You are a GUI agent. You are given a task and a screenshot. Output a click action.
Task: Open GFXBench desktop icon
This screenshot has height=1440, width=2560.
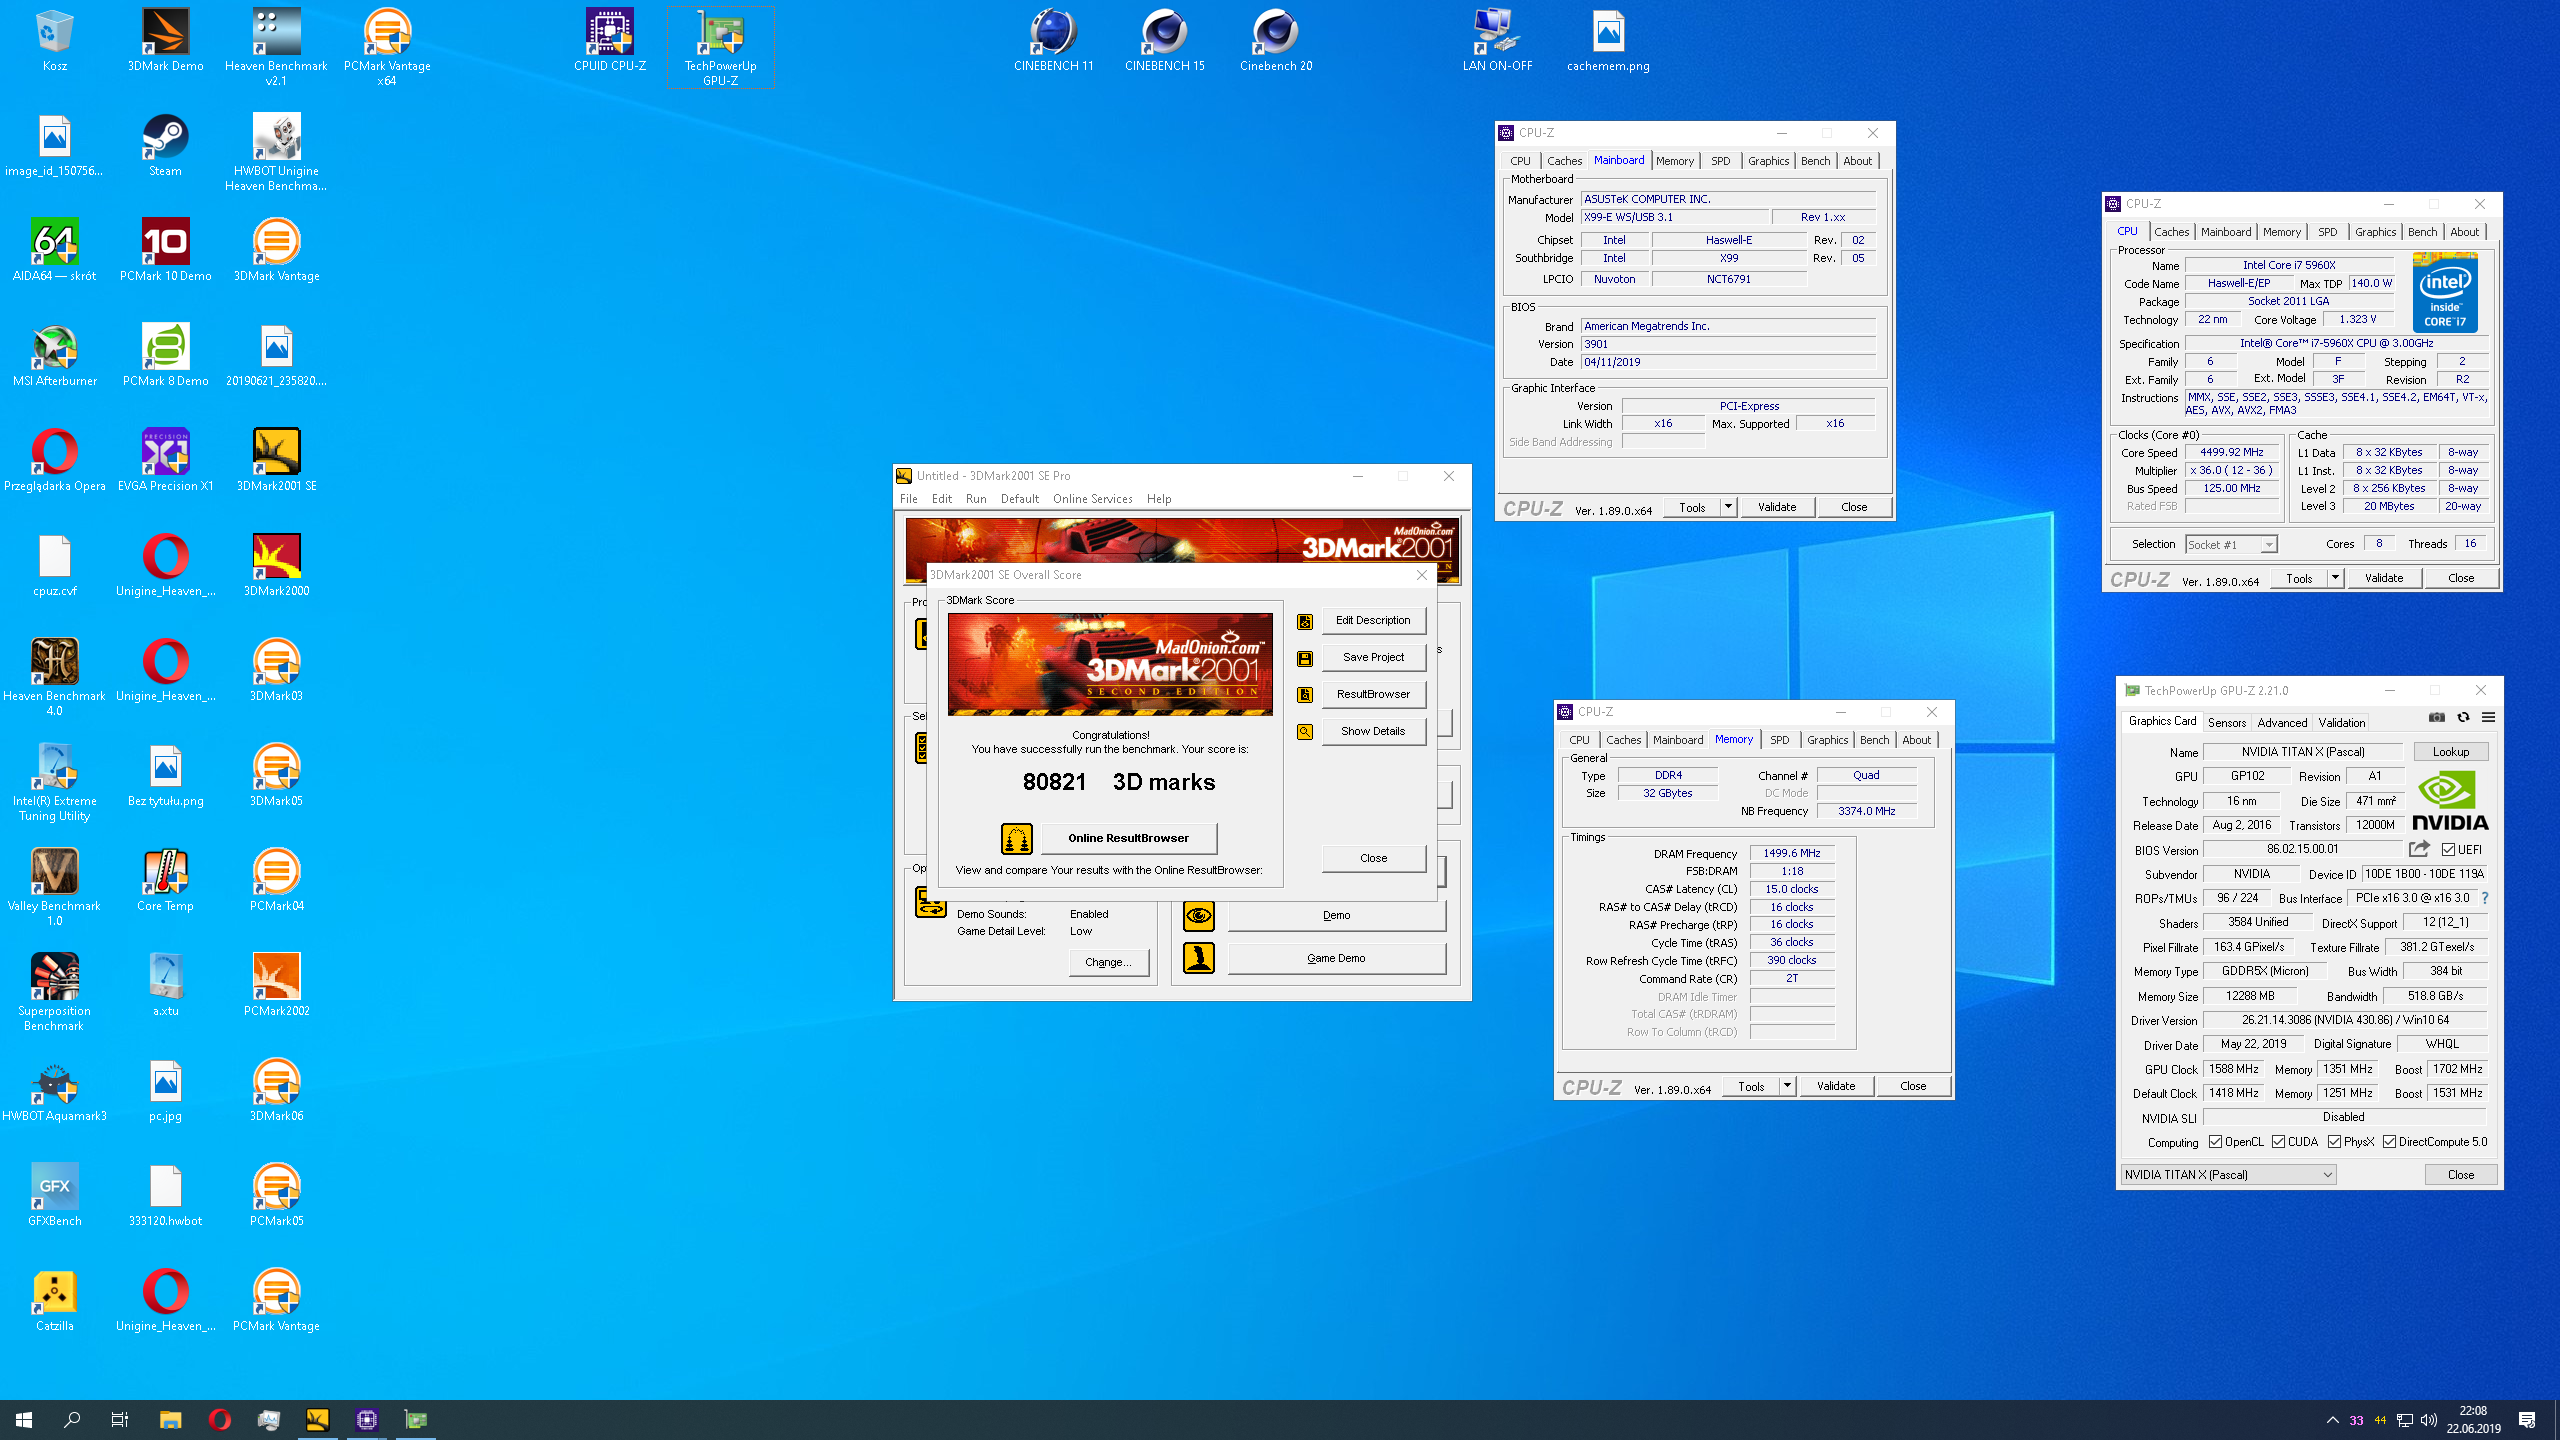(55, 1196)
